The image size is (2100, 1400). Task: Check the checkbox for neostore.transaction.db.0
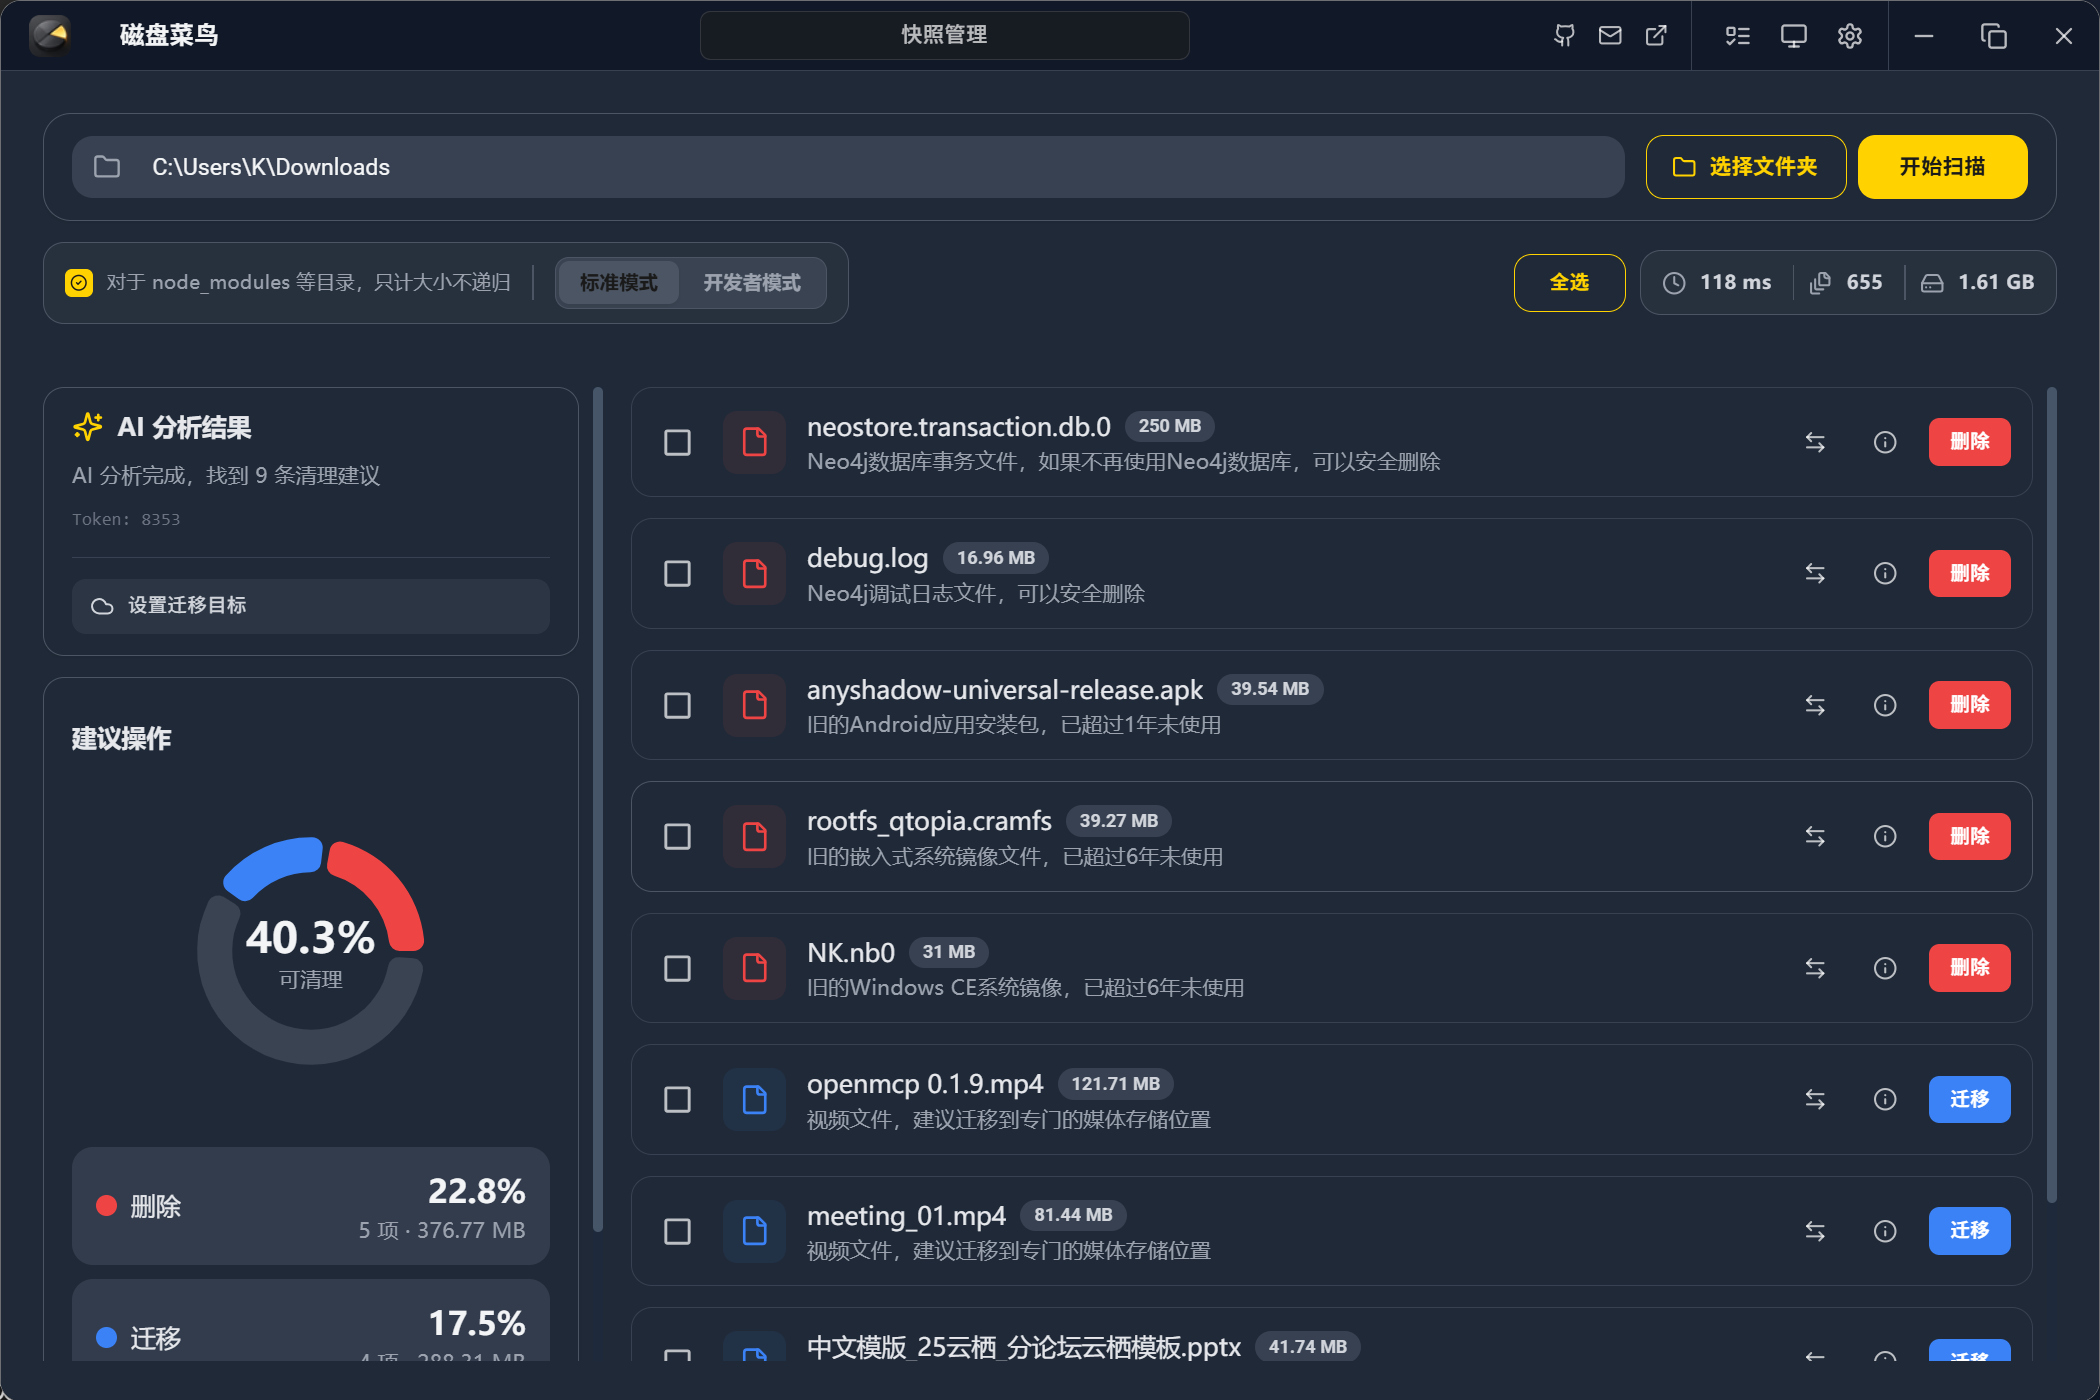[677, 442]
